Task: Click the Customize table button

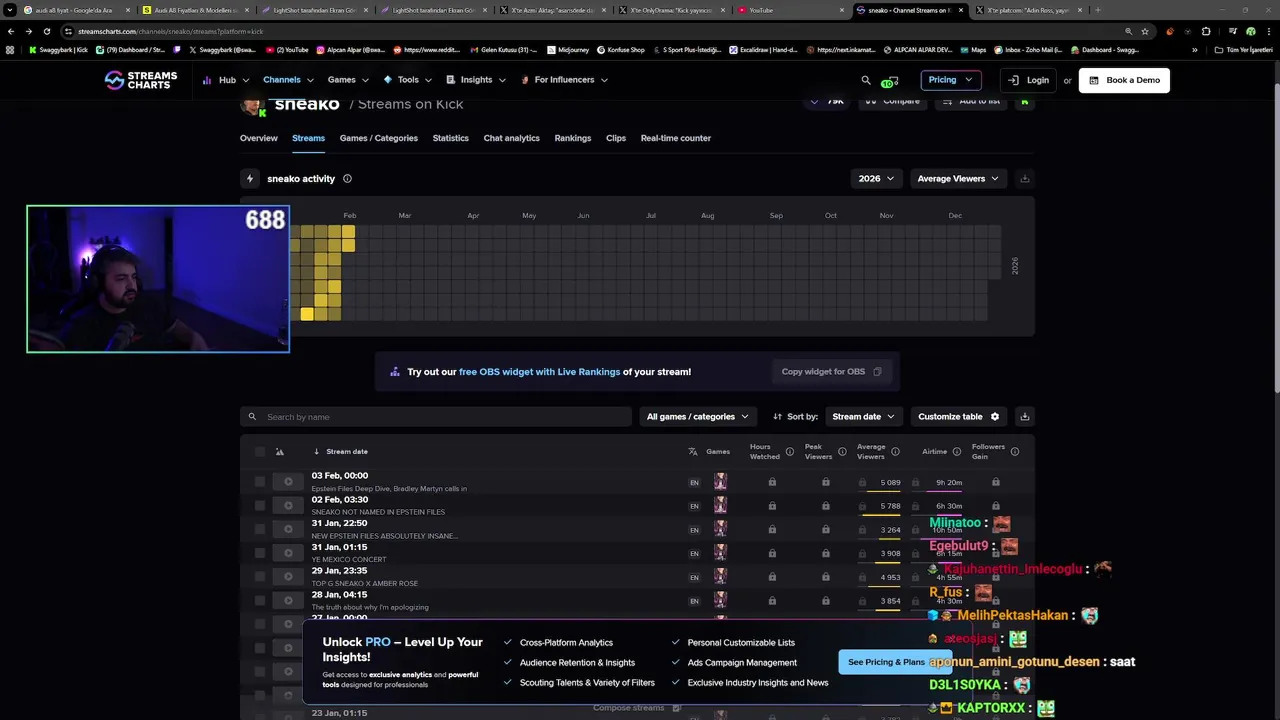Action: (958, 417)
